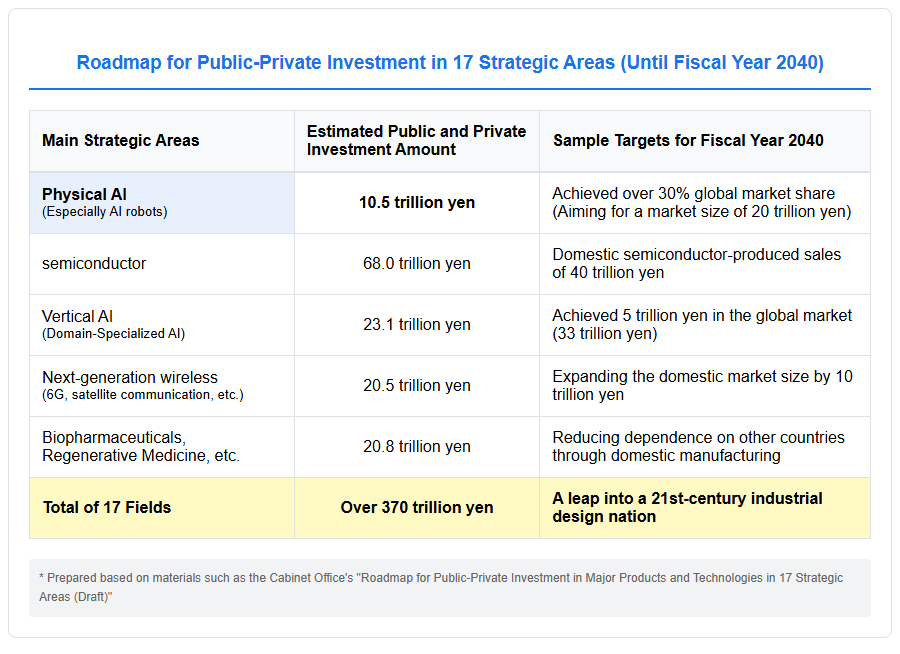Click the Cabinet Office source footnote
The width and height of the screenshot is (900, 654).
[441, 587]
